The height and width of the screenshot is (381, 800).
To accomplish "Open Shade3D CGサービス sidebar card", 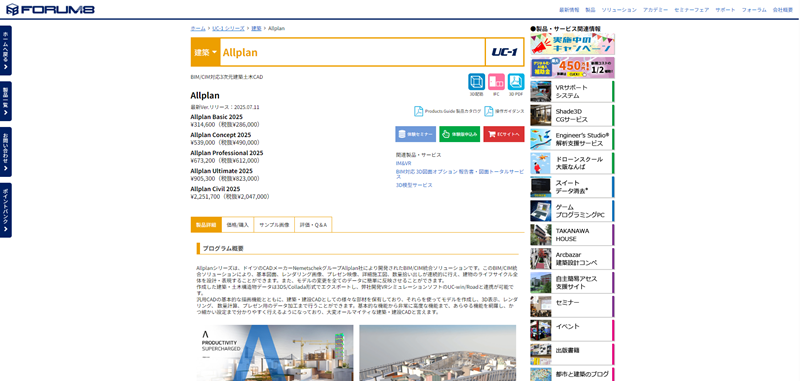I will click(572, 115).
